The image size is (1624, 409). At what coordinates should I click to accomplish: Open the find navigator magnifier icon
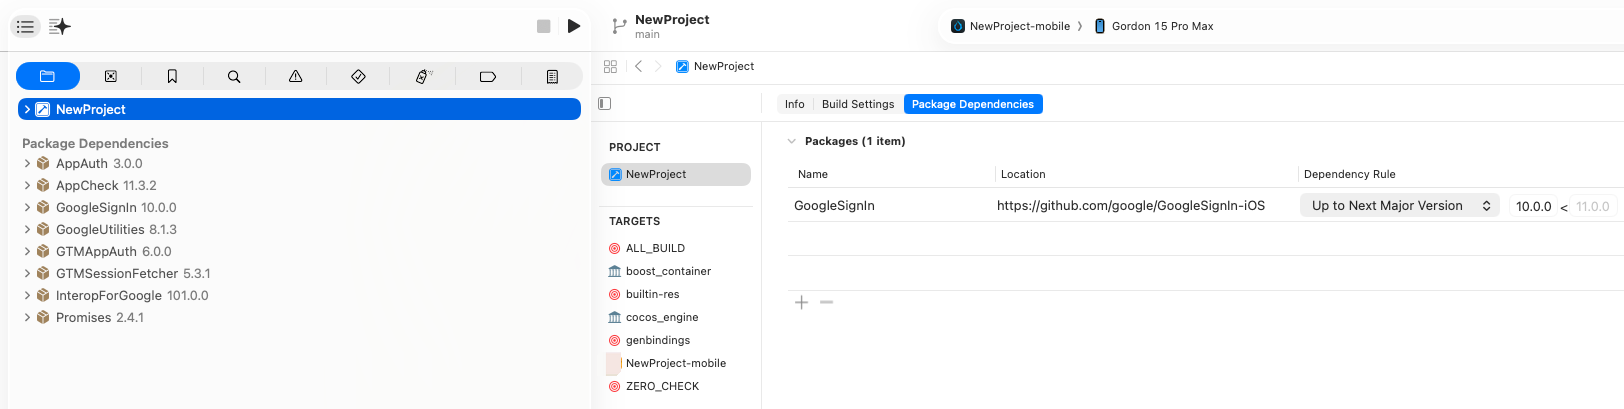234,76
